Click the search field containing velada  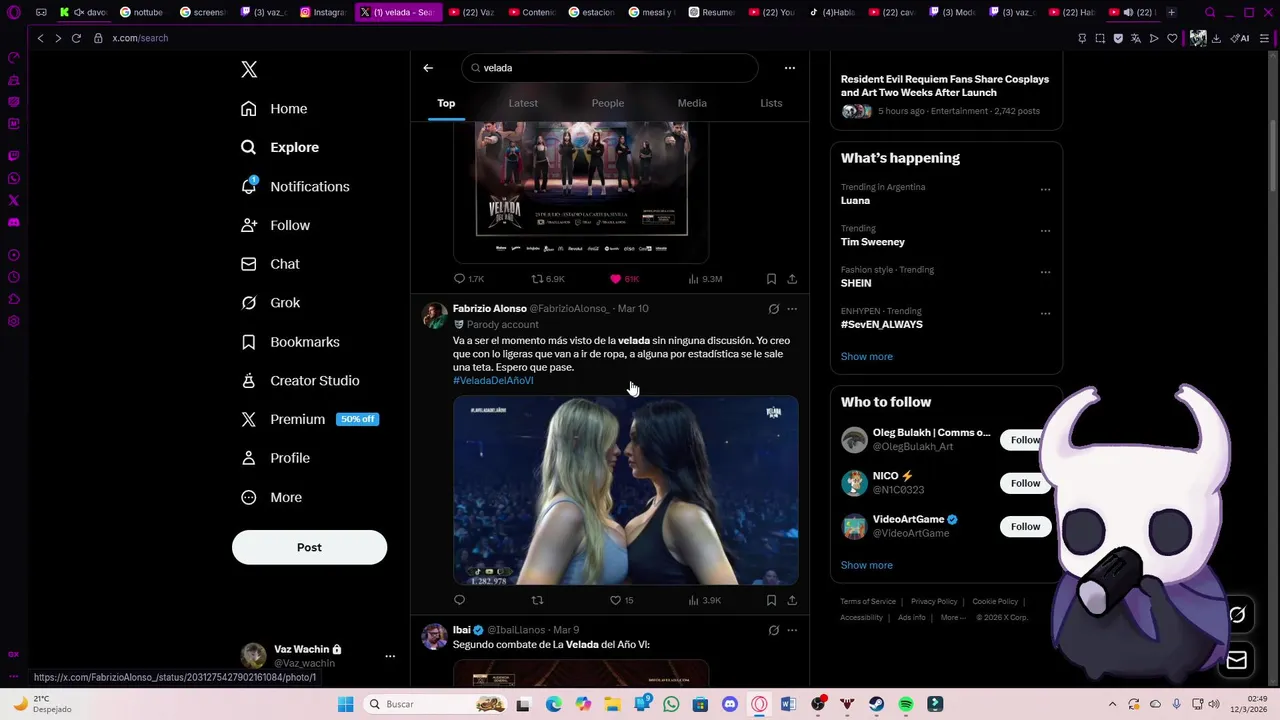point(609,68)
